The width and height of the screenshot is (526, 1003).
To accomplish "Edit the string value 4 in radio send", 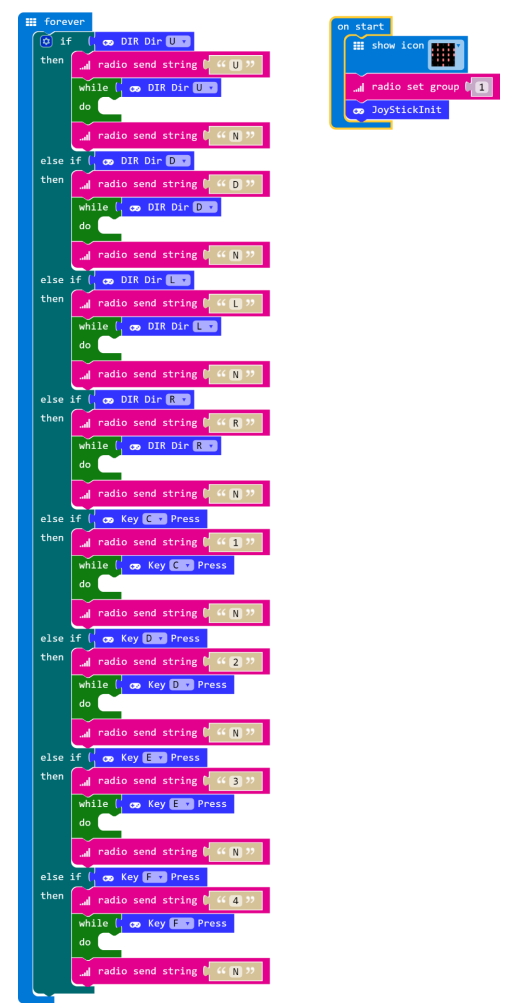I will pyautogui.click(x=235, y=900).
